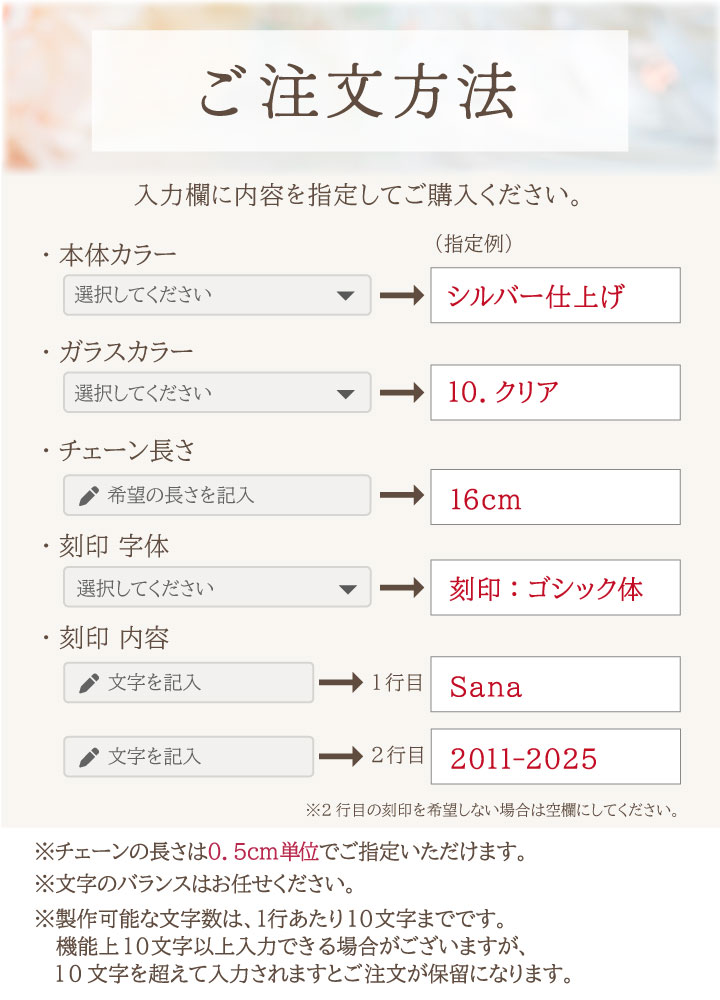Click the 2011-2025 example box

555,756
